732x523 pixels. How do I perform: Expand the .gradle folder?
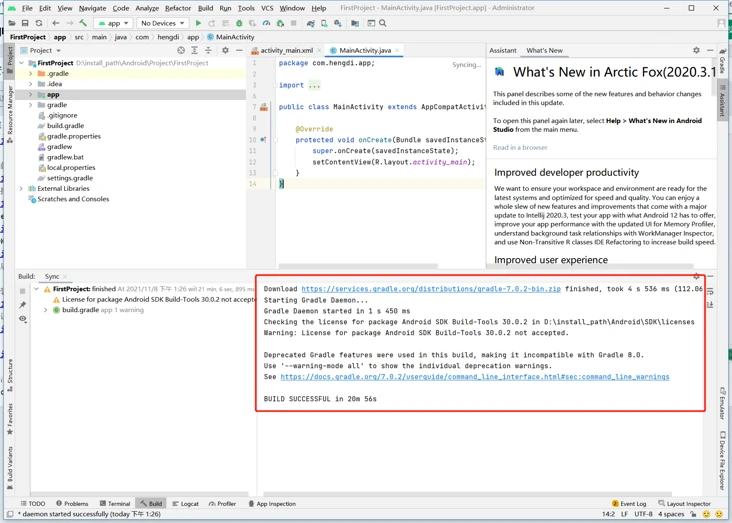pos(31,73)
